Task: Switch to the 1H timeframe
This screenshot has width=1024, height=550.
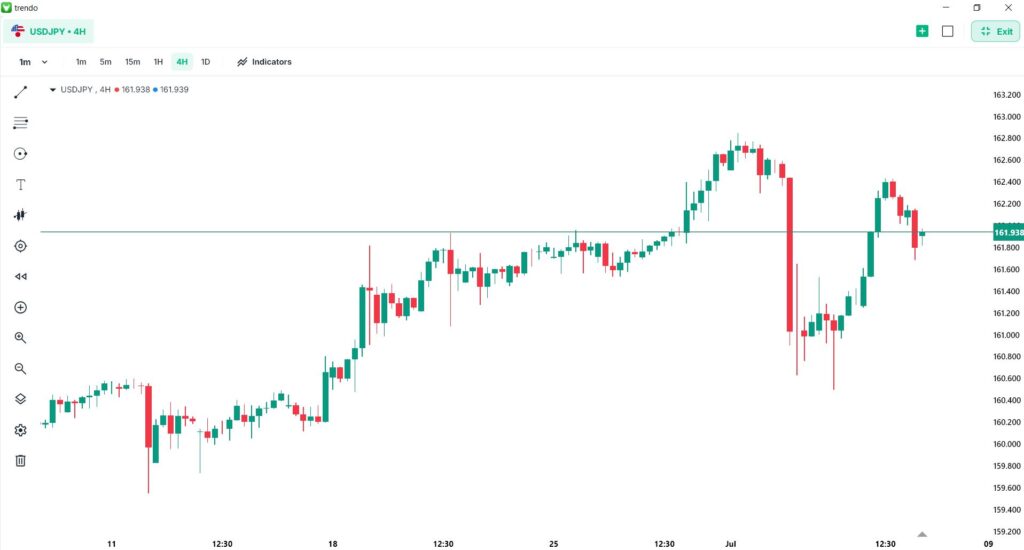Action: point(158,62)
